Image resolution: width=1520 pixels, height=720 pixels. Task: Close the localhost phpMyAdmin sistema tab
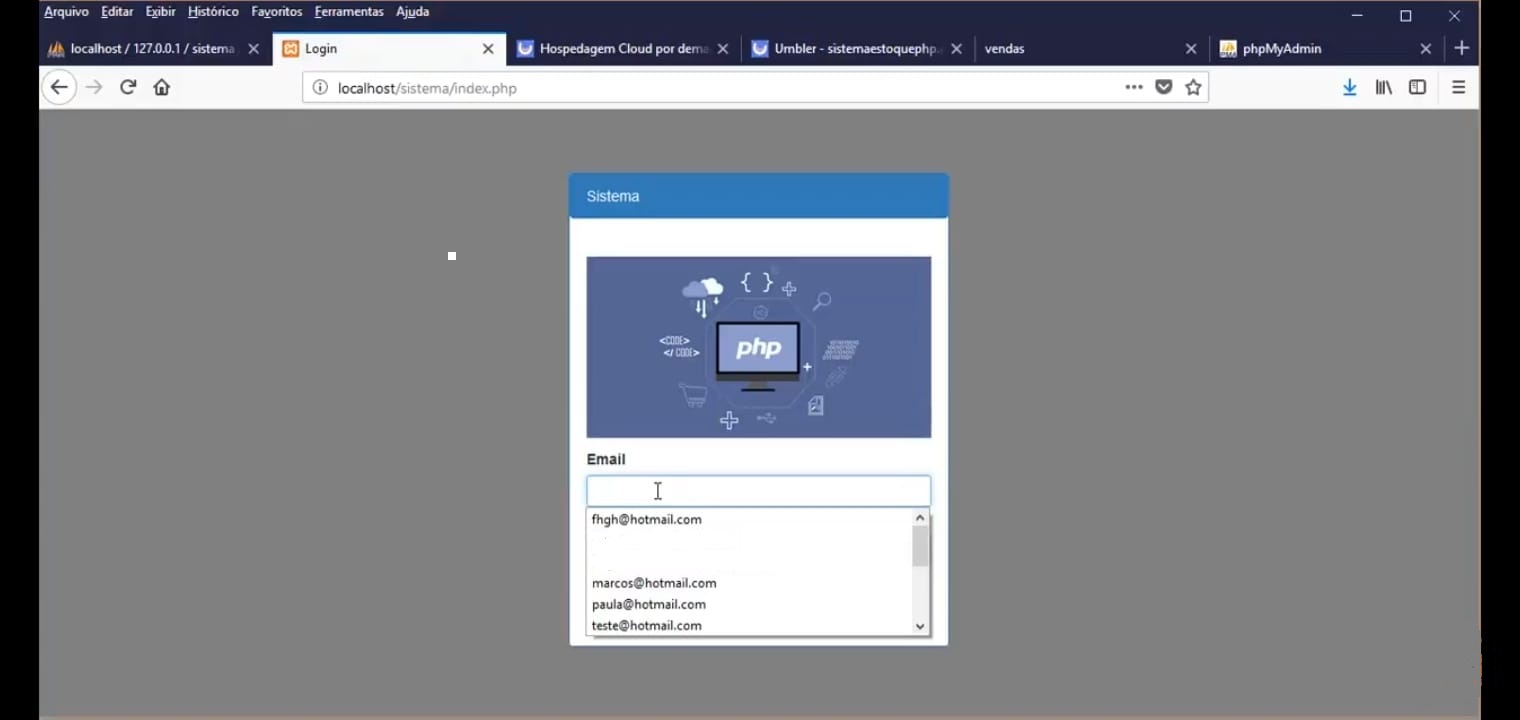(x=253, y=48)
